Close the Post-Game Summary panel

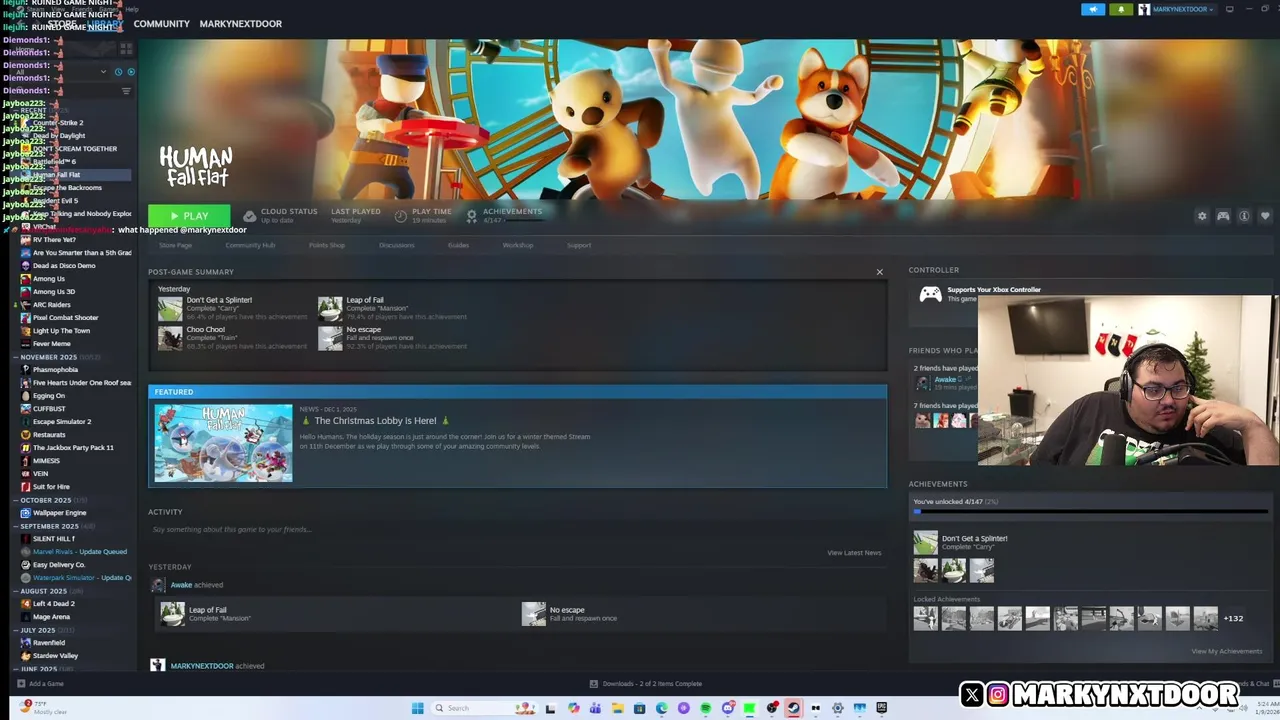[x=880, y=272]
